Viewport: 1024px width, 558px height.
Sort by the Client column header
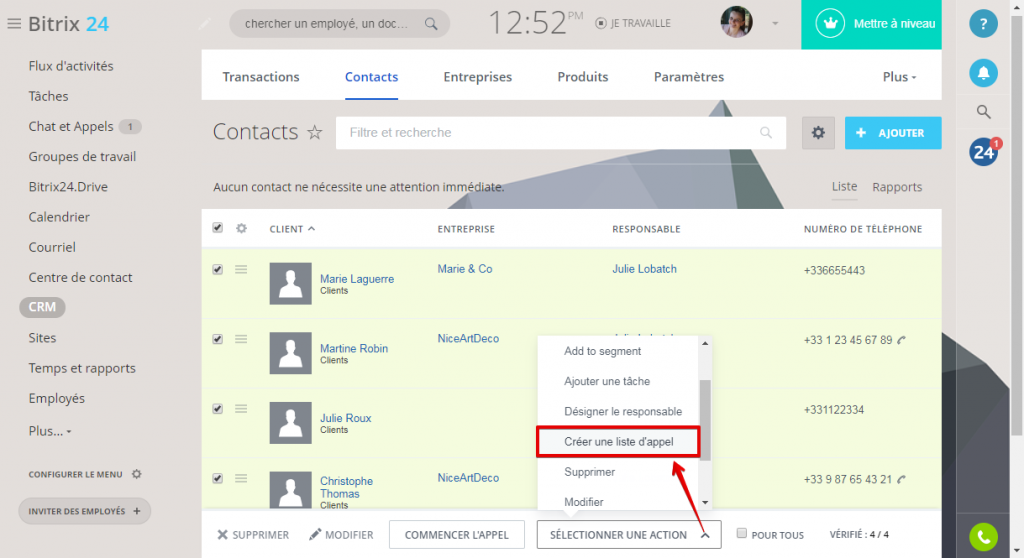pos(292,229)
